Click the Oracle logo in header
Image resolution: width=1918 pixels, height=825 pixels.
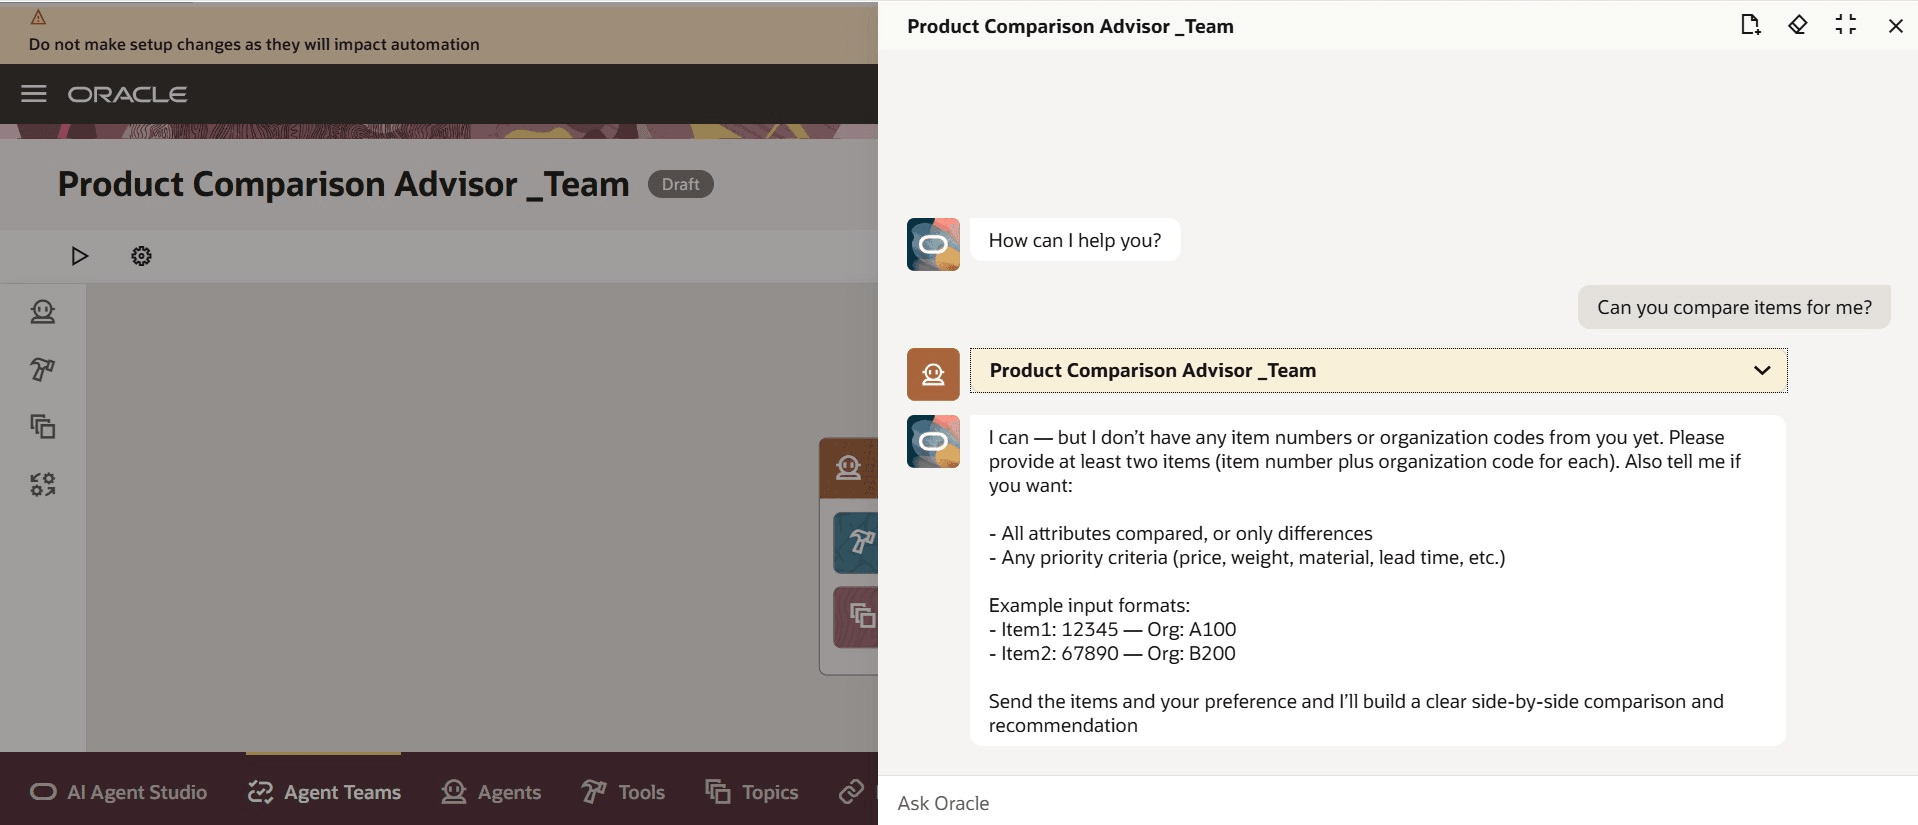[x=127, y=94]
